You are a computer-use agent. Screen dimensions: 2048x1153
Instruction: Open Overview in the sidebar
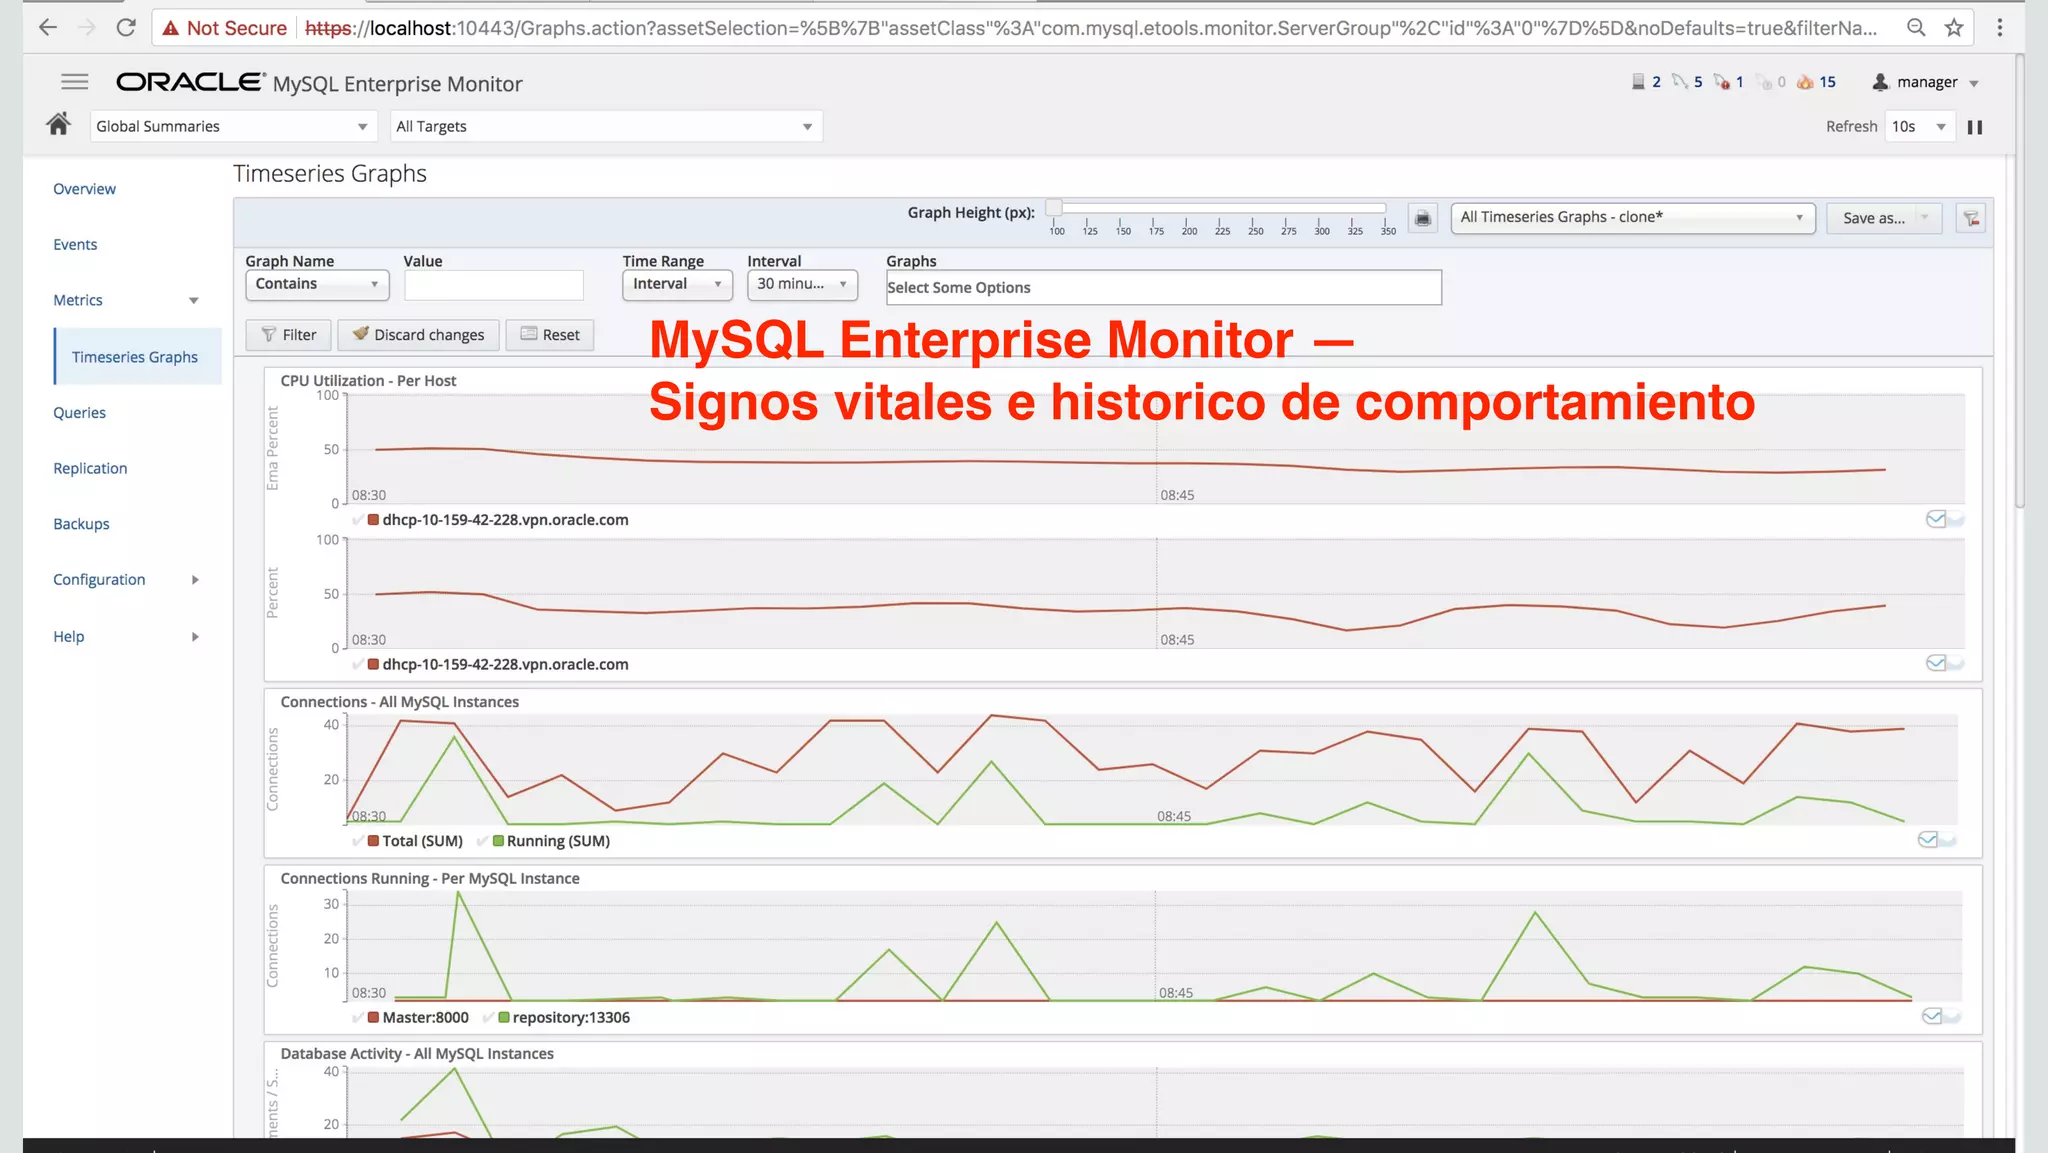(x=84, y=189)
